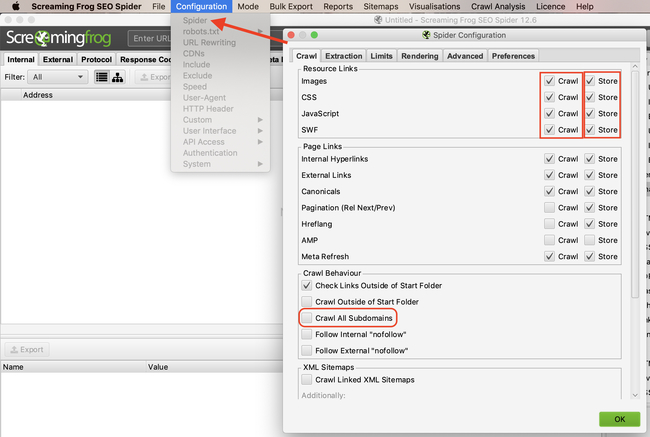
Task: Enable AMP Store checkbox
Action: click(589, 240)
